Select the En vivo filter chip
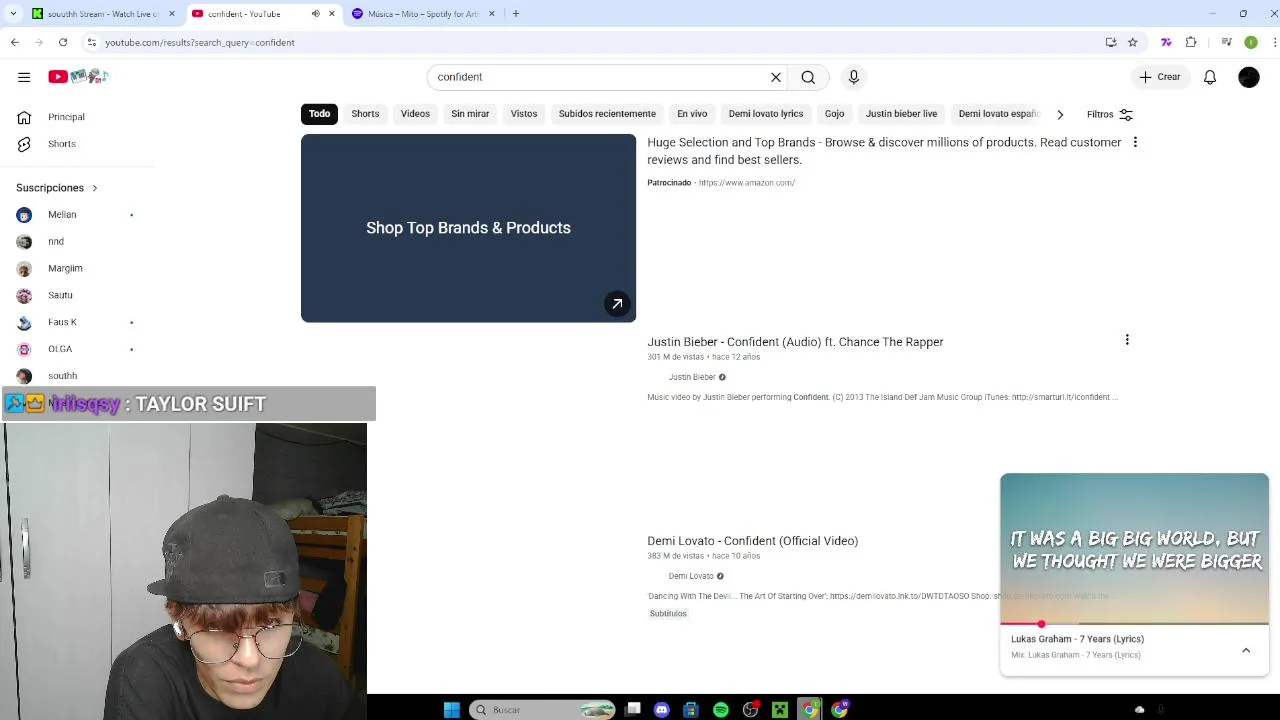This screenshot has width=1280, height=720. [692, 114]
